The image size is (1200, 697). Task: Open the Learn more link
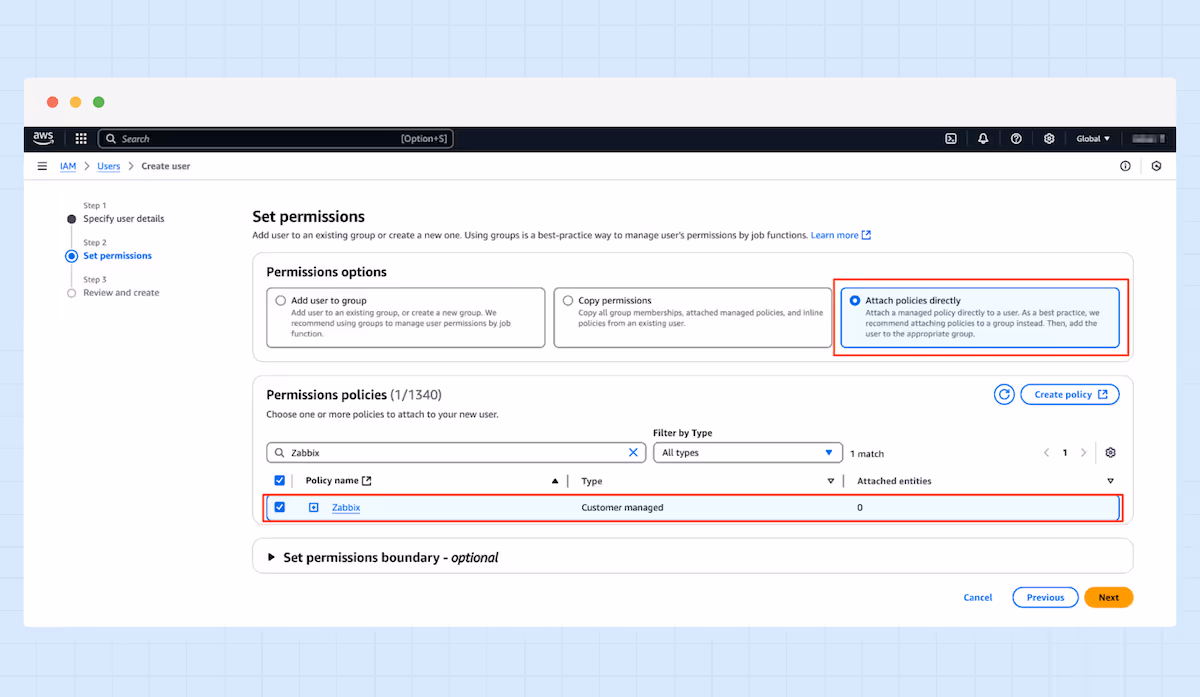[x=840, y=235]
